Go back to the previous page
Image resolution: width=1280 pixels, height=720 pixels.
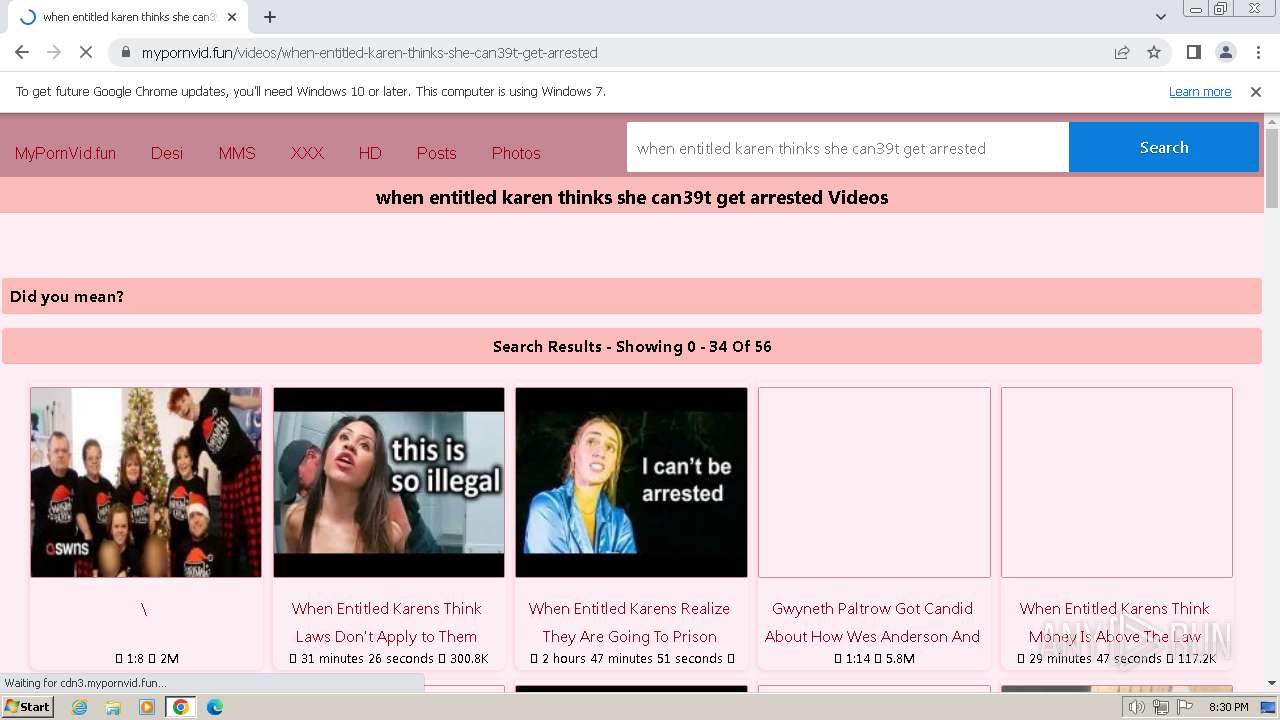coord(22,52)
